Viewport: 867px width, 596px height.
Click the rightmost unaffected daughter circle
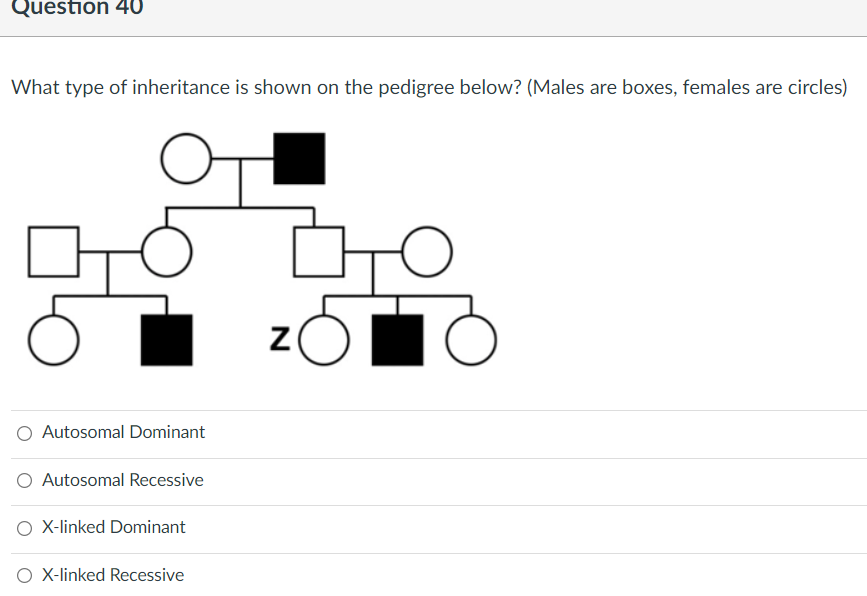click(472, 341)
